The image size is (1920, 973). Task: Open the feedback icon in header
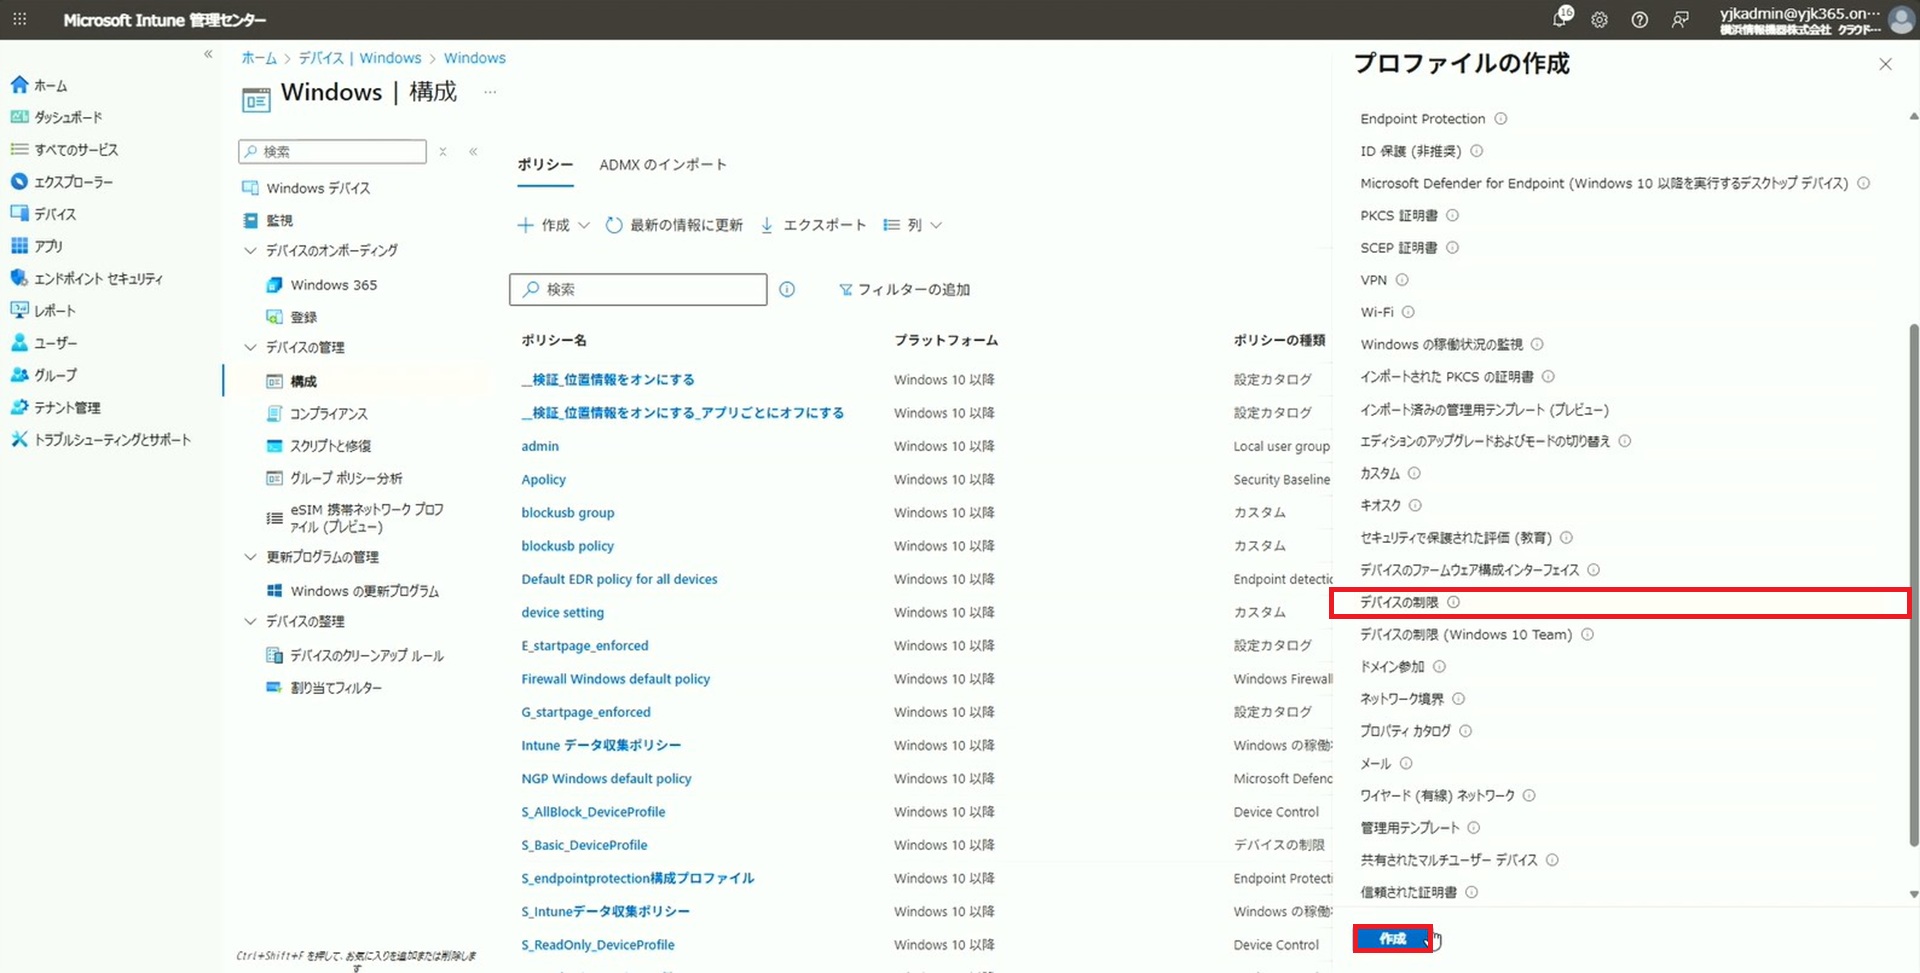coord(1680,20)
